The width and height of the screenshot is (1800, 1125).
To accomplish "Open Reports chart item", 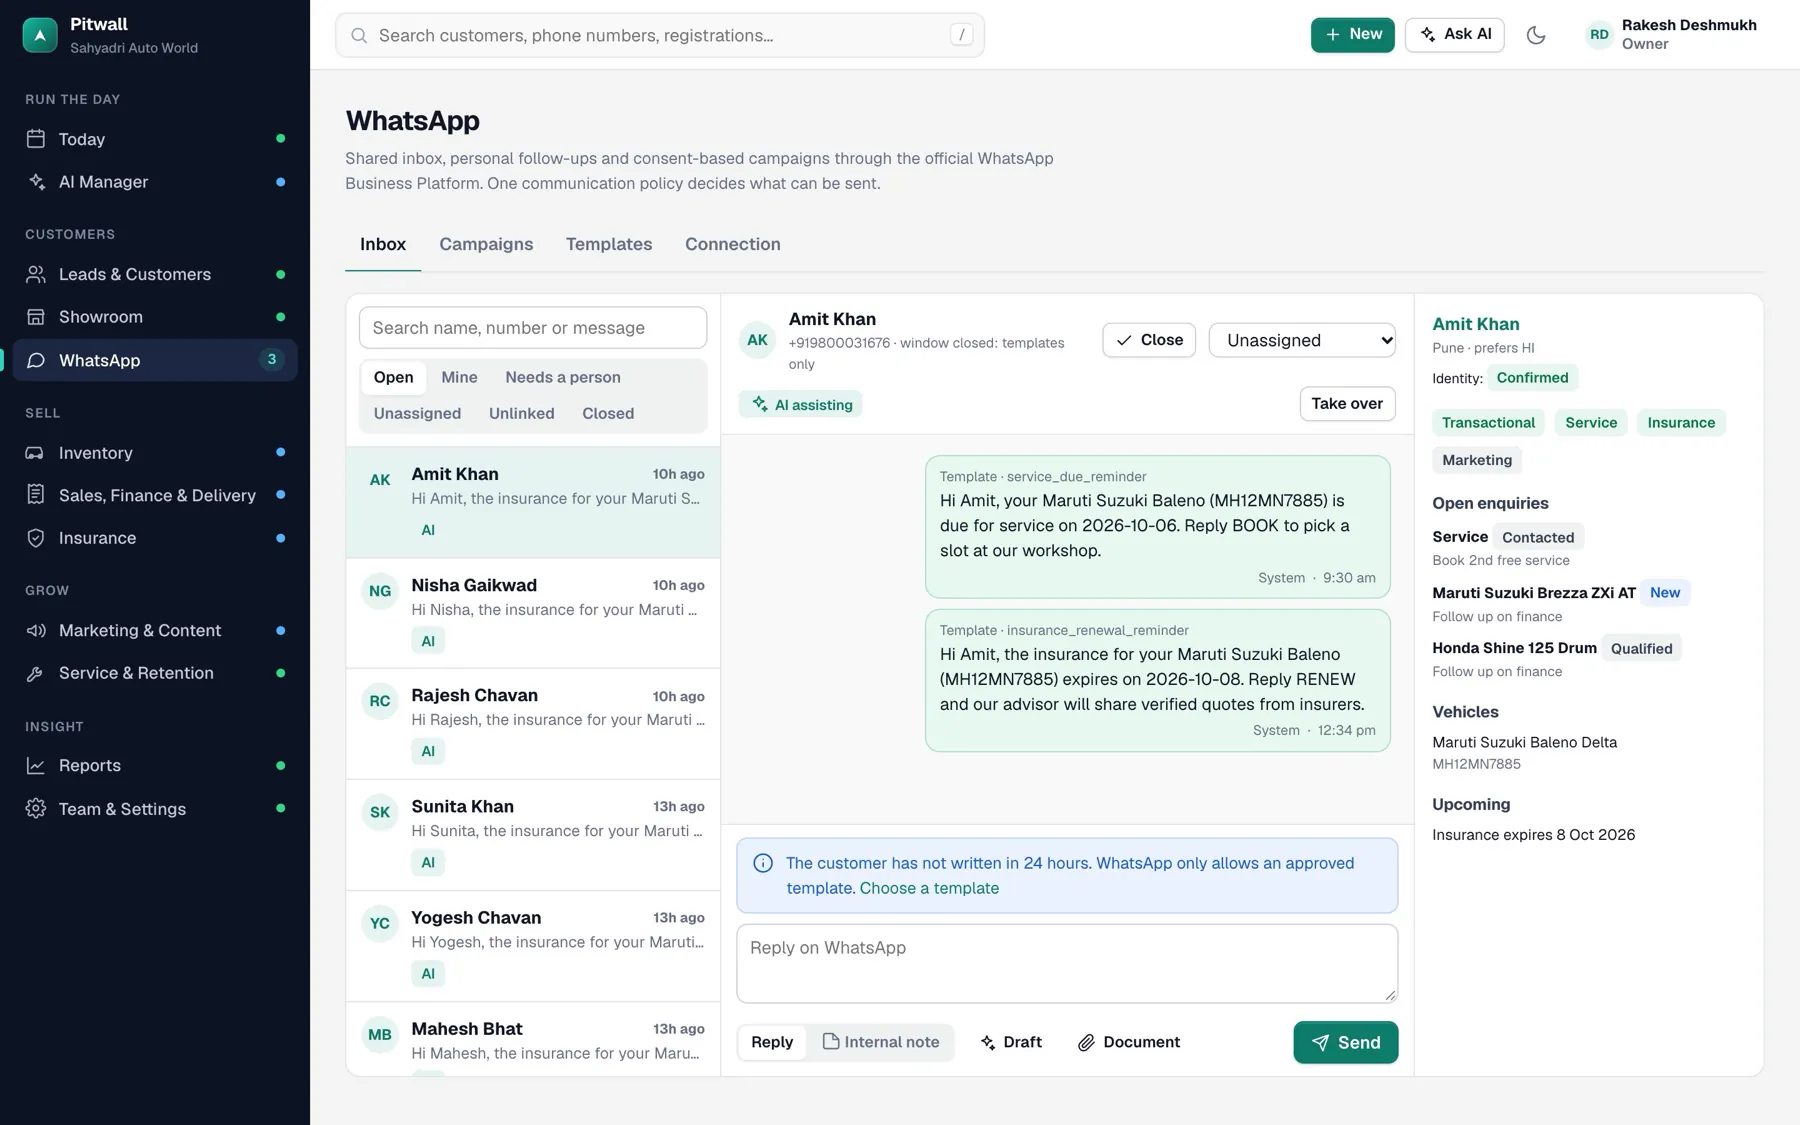I will pos(155,765).
